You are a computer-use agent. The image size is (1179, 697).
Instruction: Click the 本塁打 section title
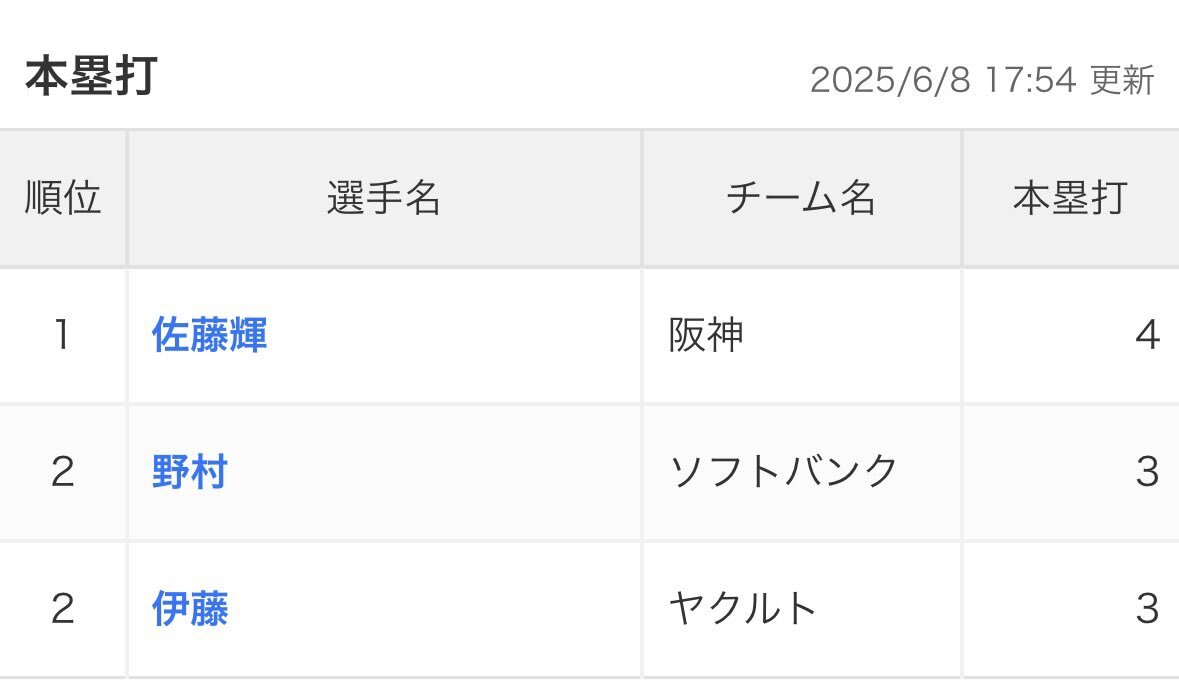point(91,77)
